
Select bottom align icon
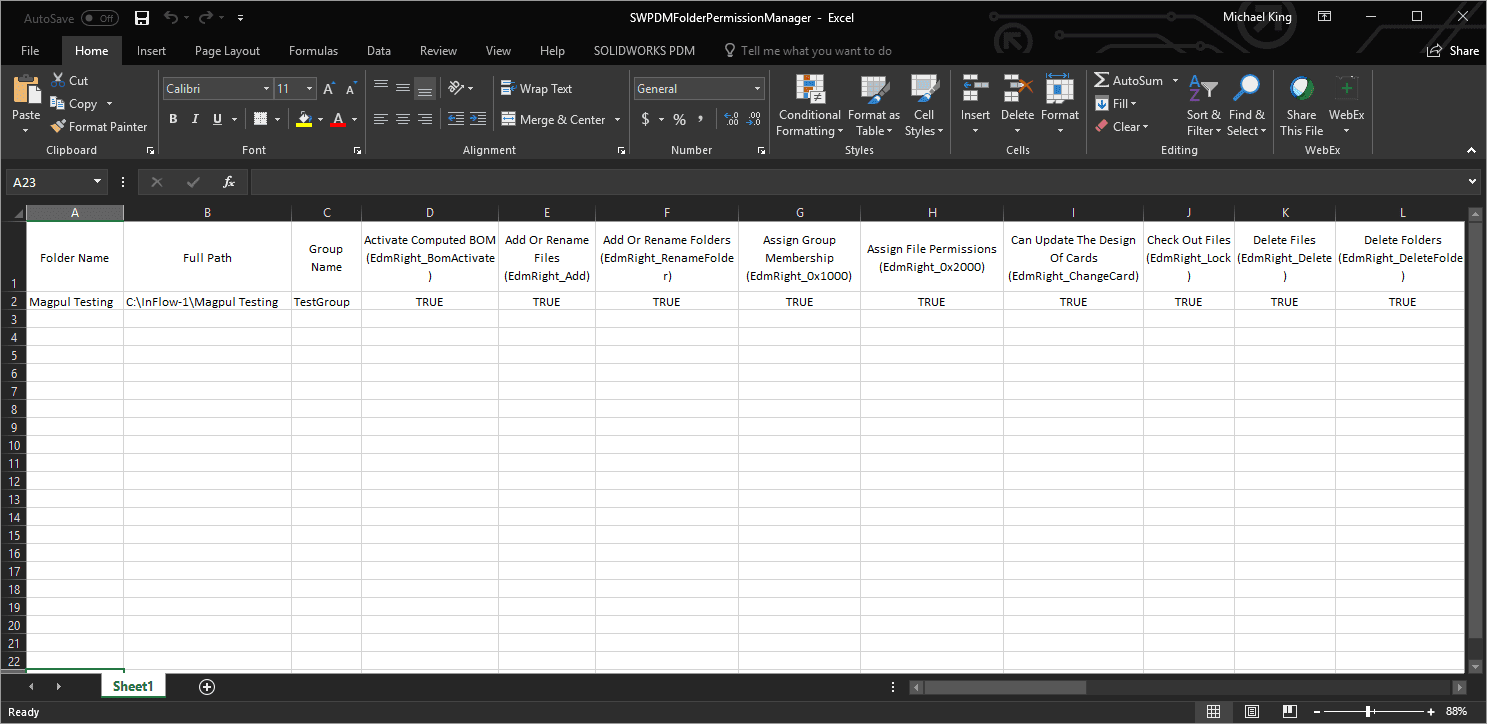coord(425,89)
